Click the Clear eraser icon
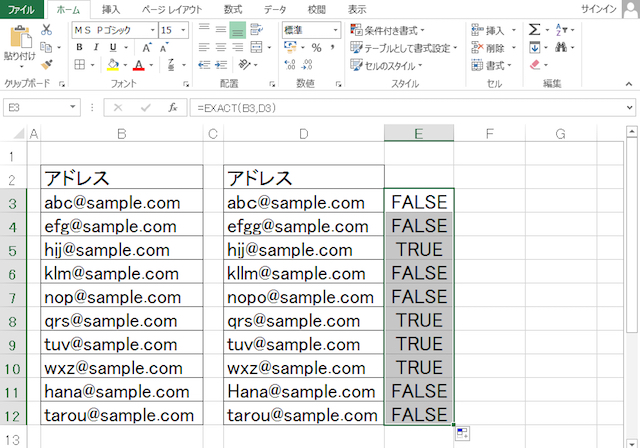640x448 pixels. (535, 65)
